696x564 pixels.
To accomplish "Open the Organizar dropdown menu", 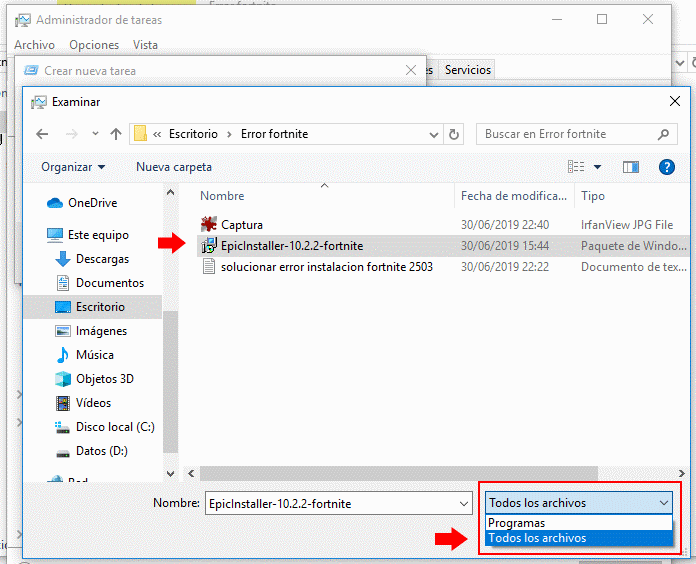I will click(73, 167).
